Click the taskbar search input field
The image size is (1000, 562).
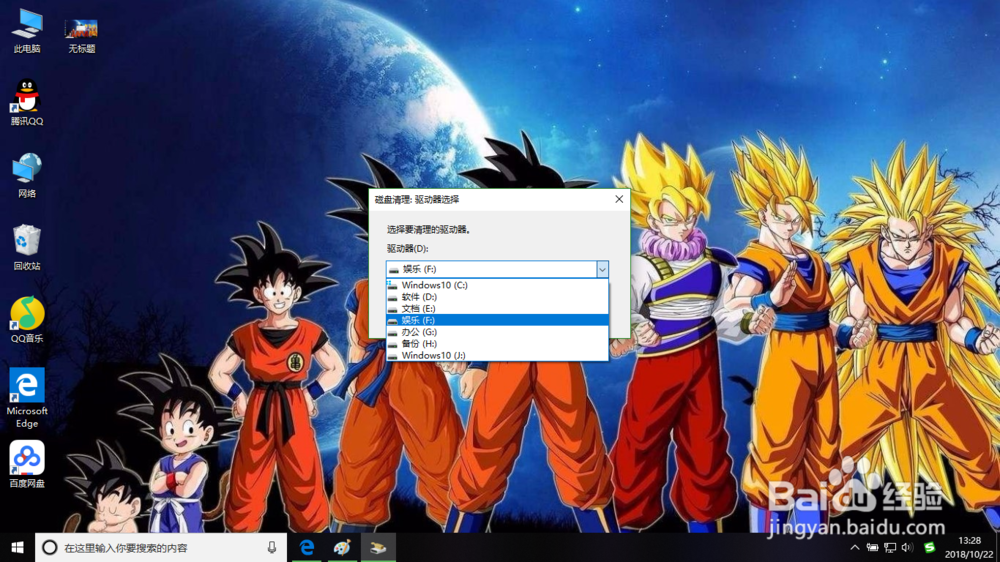point(161,547)
